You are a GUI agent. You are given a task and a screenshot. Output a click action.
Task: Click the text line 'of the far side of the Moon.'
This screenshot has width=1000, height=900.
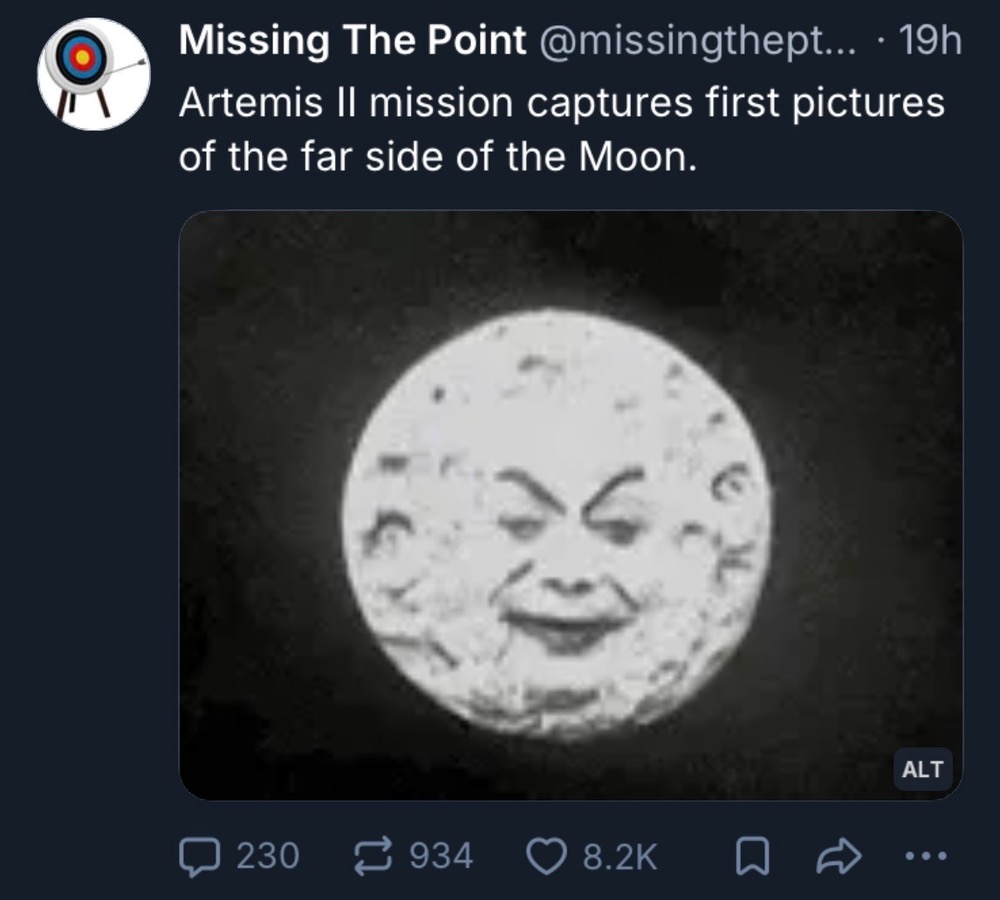[436, 156]
